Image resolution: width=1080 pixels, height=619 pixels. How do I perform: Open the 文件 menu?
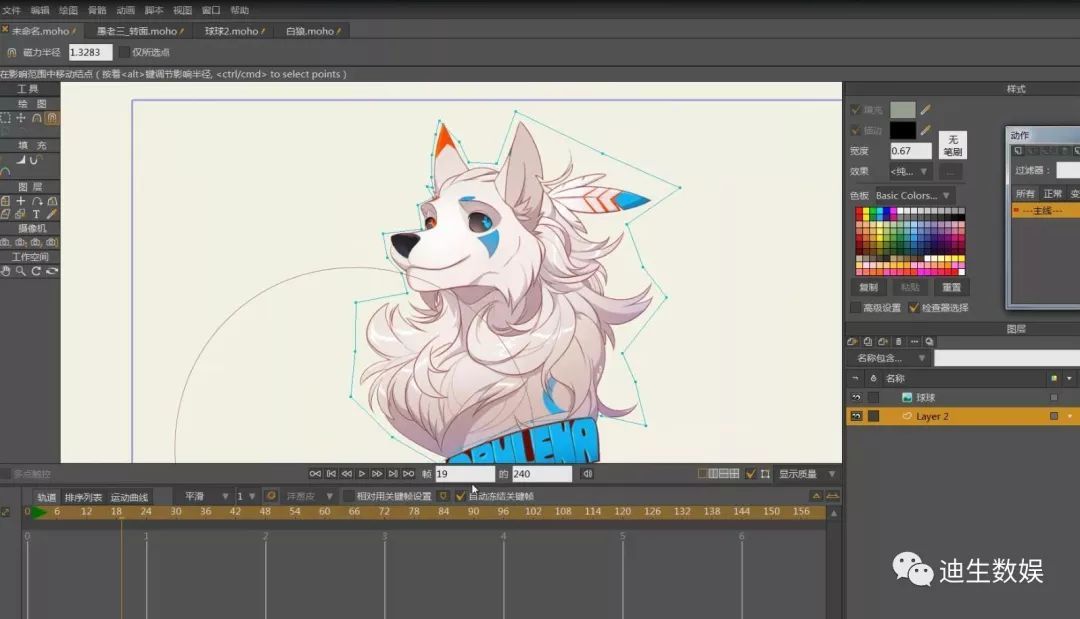pyautogui.click(x=11, y=10)
